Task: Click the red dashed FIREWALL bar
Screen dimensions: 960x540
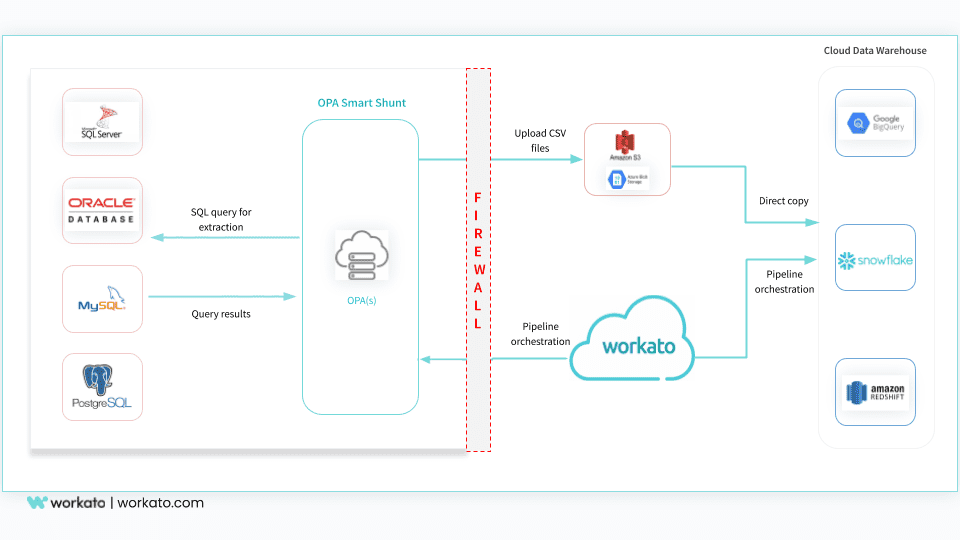Action: point(478,260)
